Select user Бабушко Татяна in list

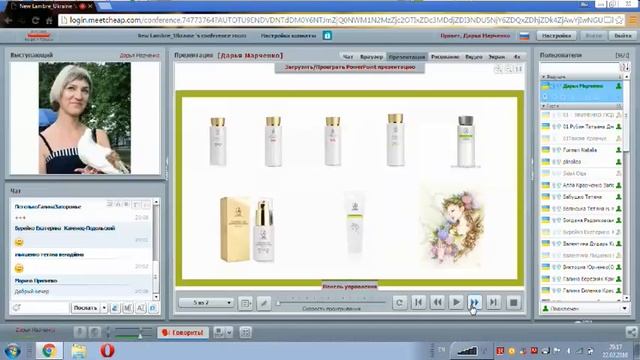(x=581, y=197)
